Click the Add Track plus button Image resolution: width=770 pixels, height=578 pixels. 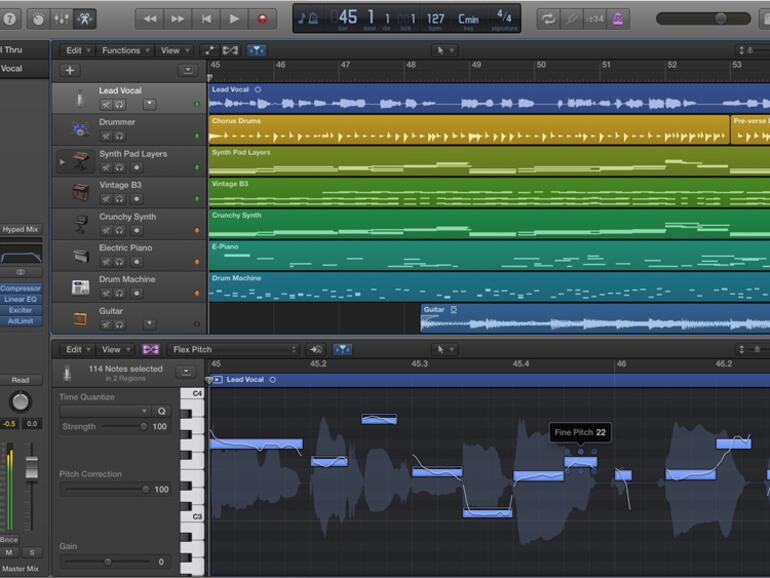tap(70, 70)
